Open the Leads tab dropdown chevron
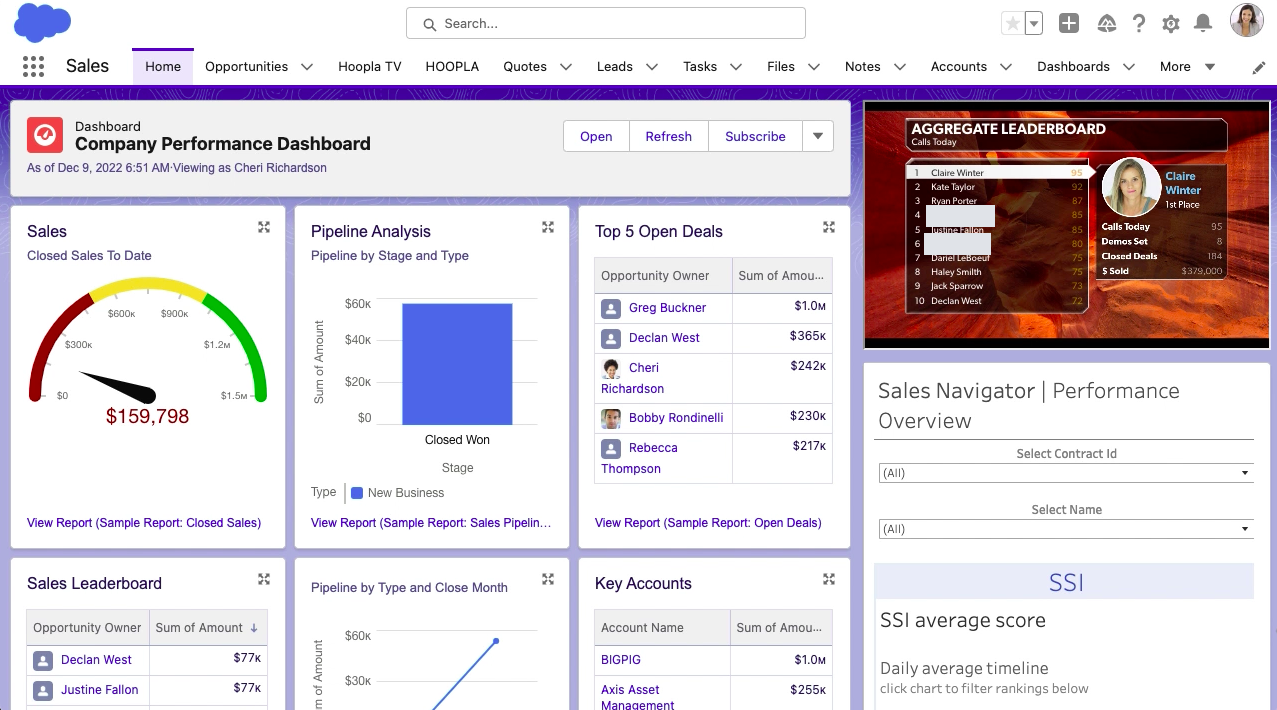 pyautogui.click(x=652, y=67)
